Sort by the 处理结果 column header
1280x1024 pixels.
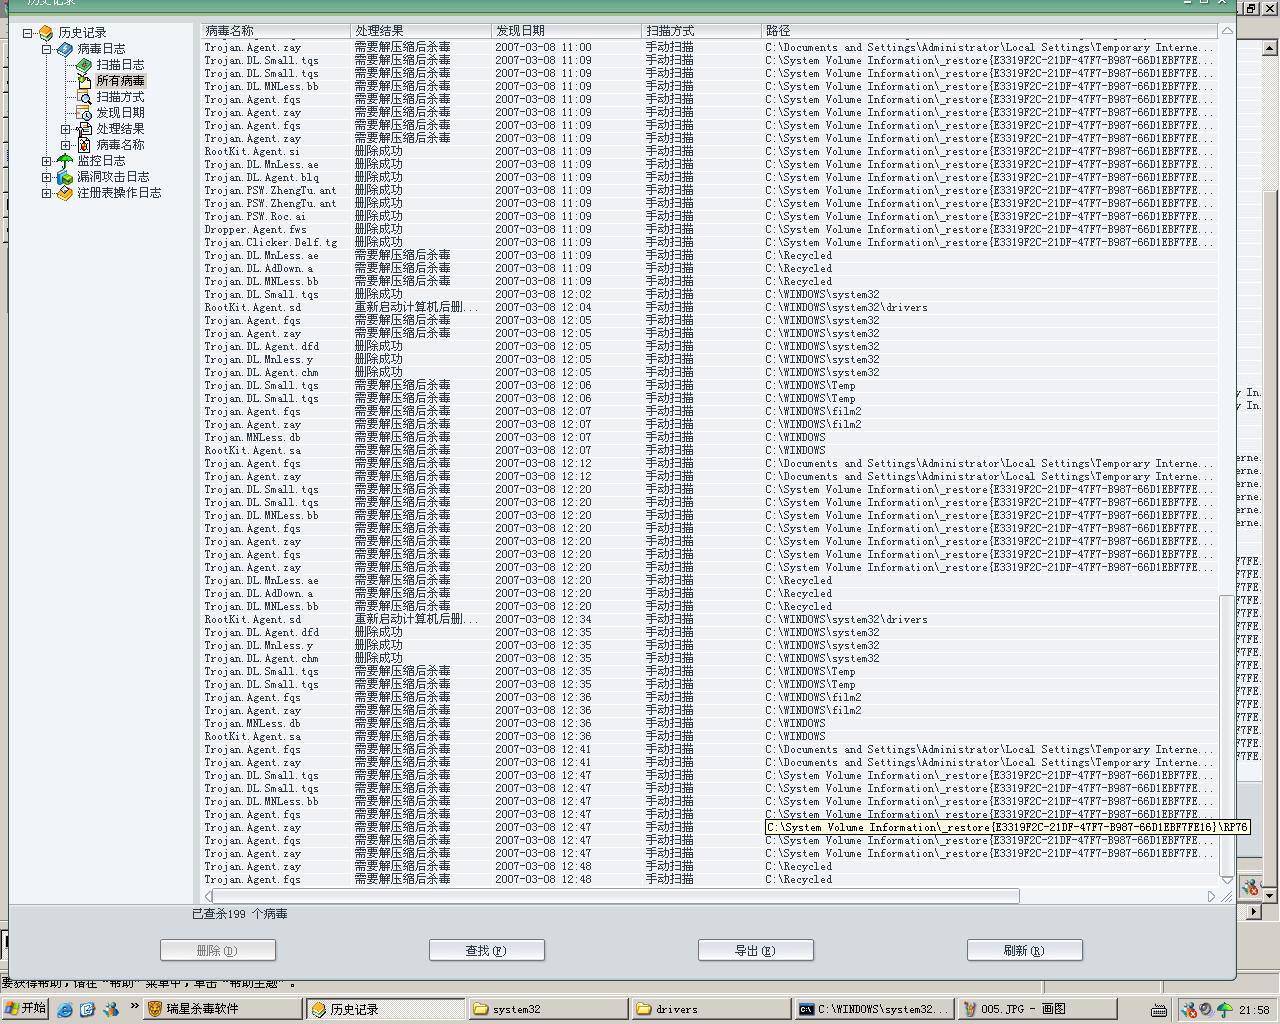(421, 31)
